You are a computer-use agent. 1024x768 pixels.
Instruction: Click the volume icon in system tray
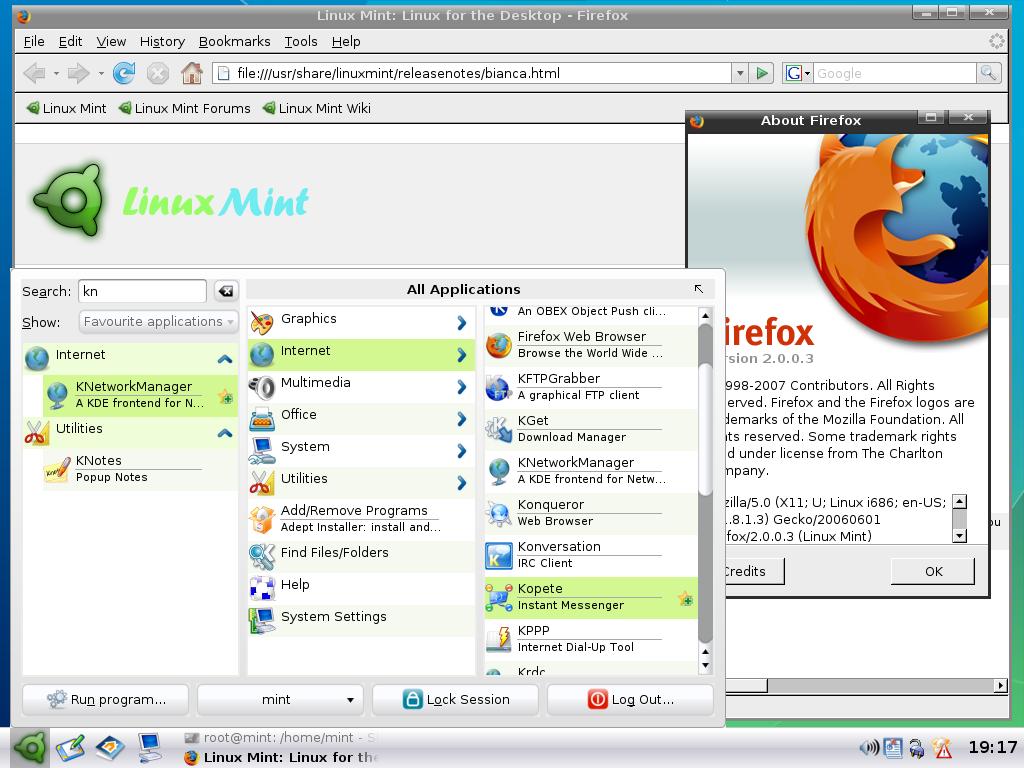click(869, 748)
